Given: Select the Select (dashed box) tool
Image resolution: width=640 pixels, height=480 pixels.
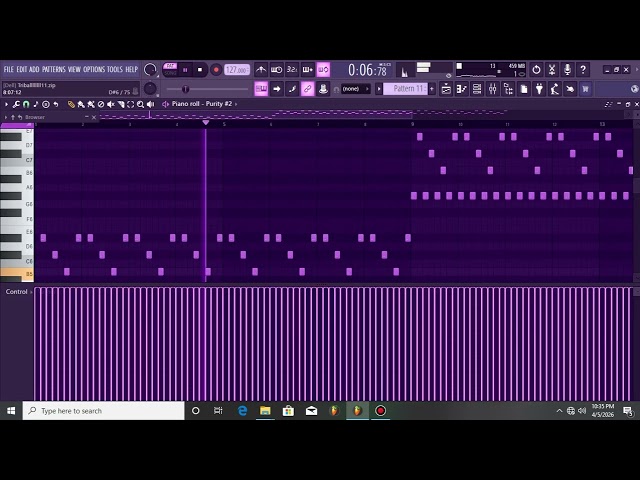Looking at the screenshot, I should pyautogui.click(x=131, y=104).
